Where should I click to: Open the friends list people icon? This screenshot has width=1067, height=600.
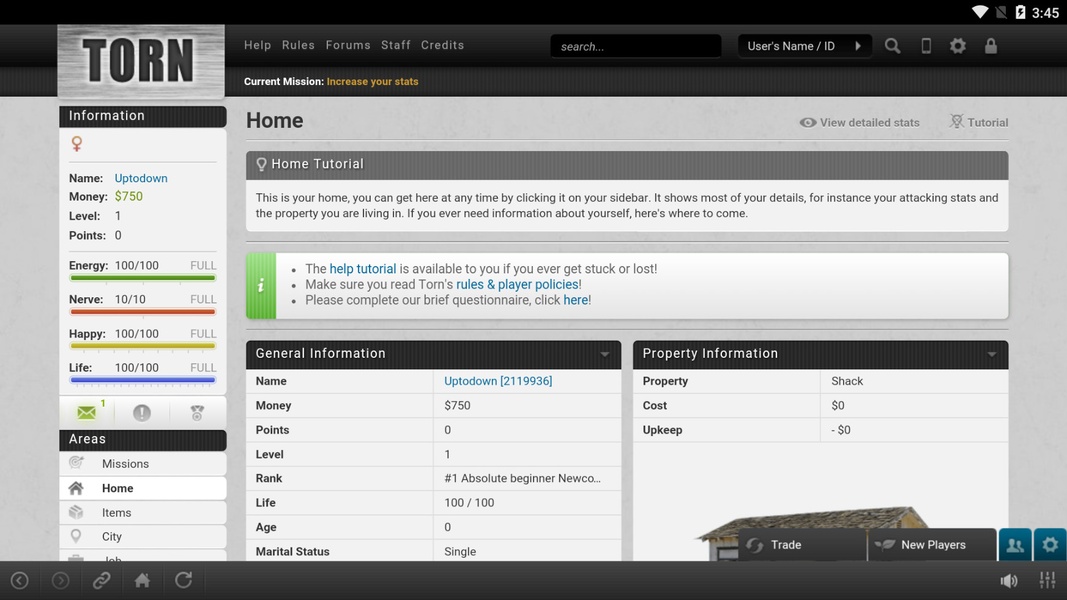(x=1015, y=545)
